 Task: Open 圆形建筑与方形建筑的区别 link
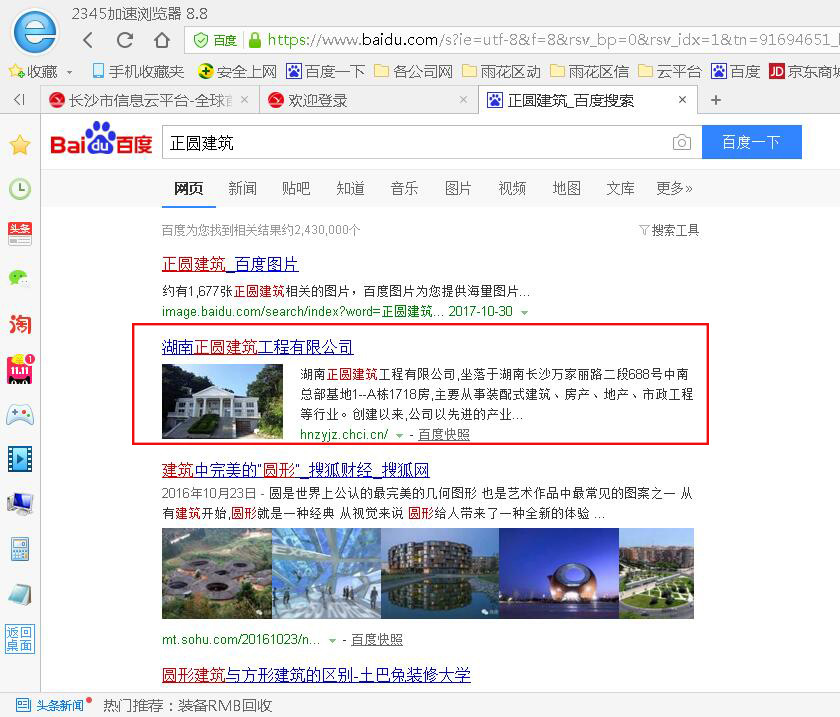pos(316,675)
